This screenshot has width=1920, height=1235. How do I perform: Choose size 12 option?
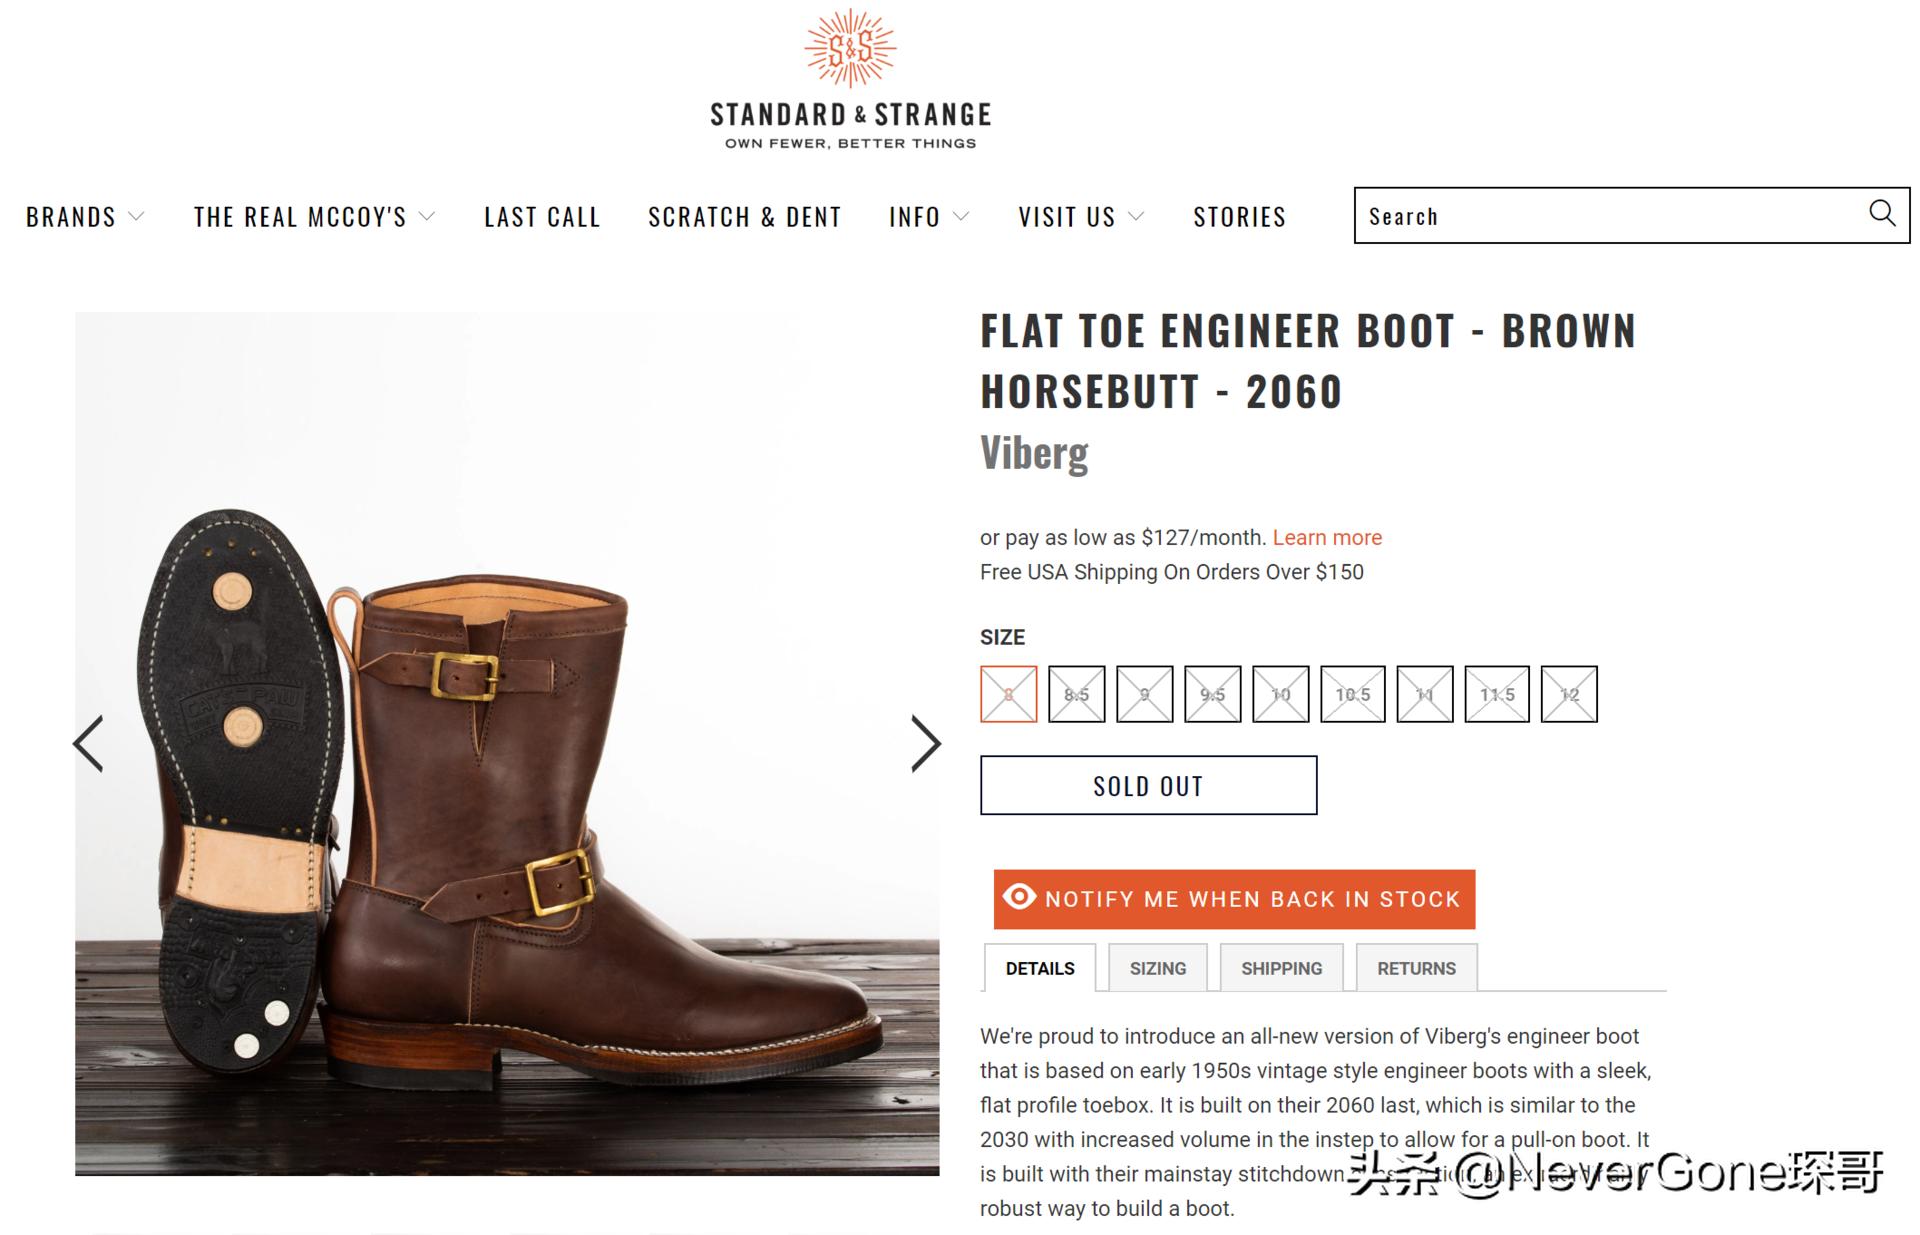(1569, 694)
